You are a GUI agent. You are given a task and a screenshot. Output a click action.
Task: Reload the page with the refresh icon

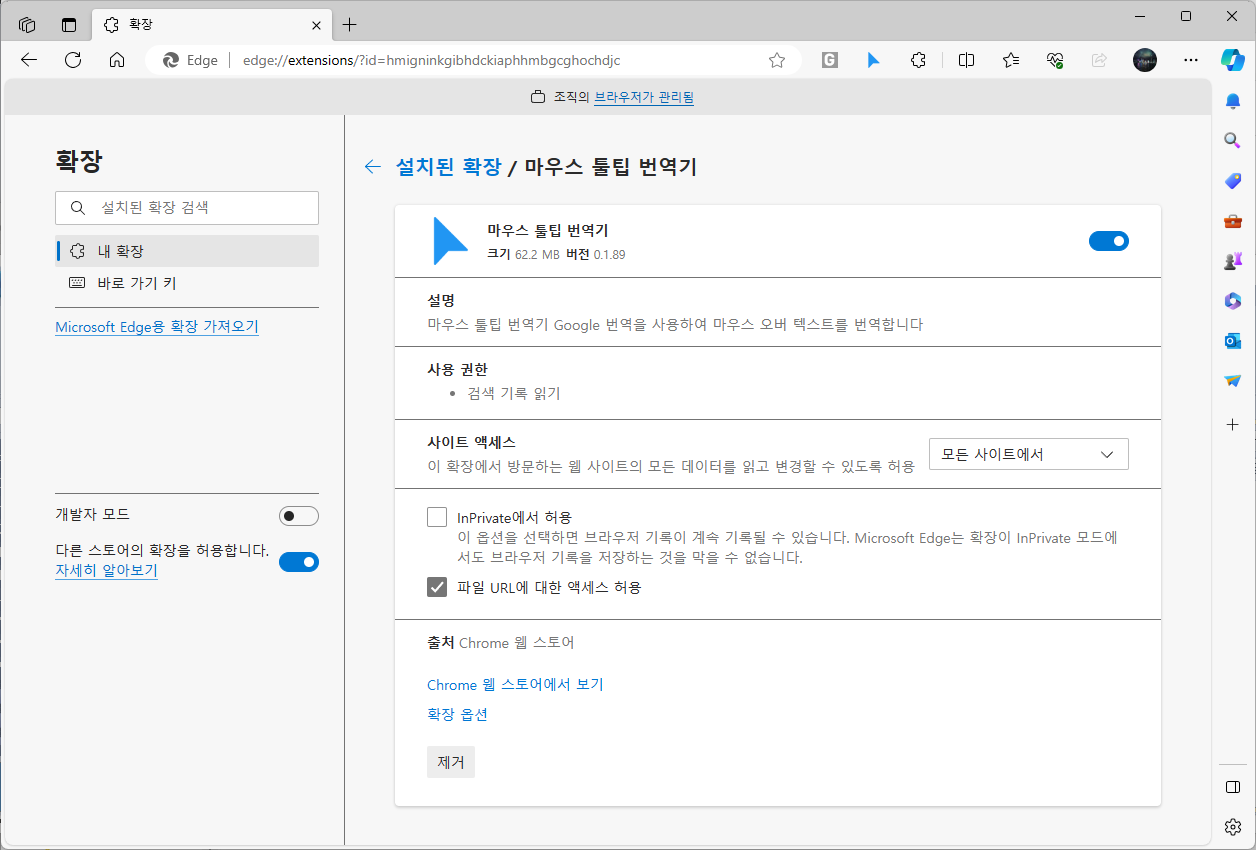point(73,60)
